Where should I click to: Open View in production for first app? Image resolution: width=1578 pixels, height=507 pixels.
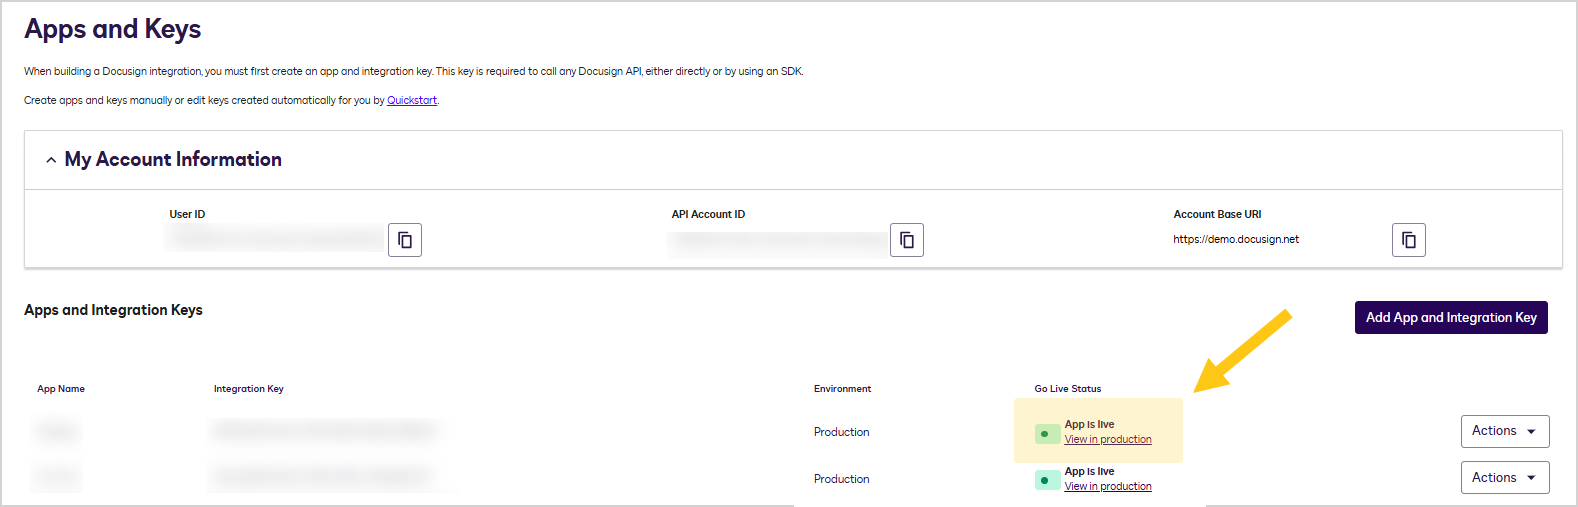[x=1108, y=440]
